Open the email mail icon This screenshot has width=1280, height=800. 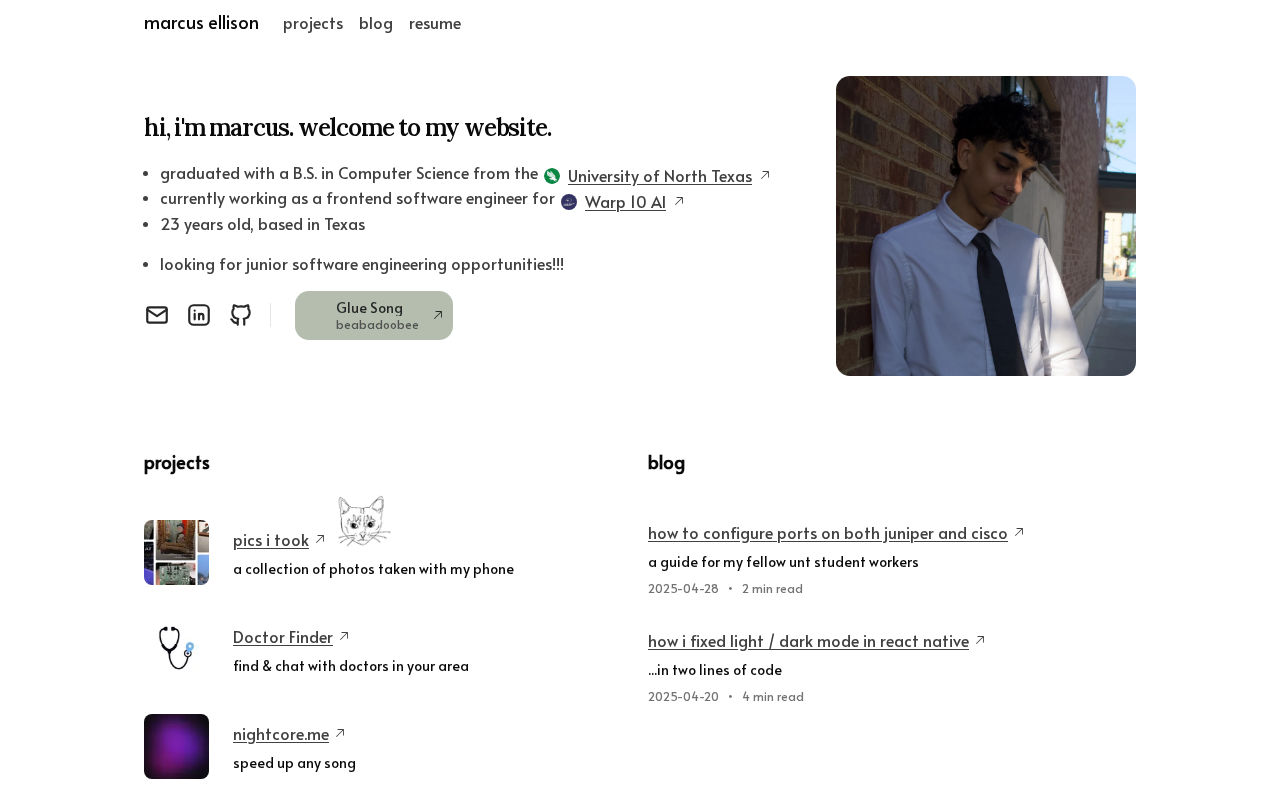[157, 315]
